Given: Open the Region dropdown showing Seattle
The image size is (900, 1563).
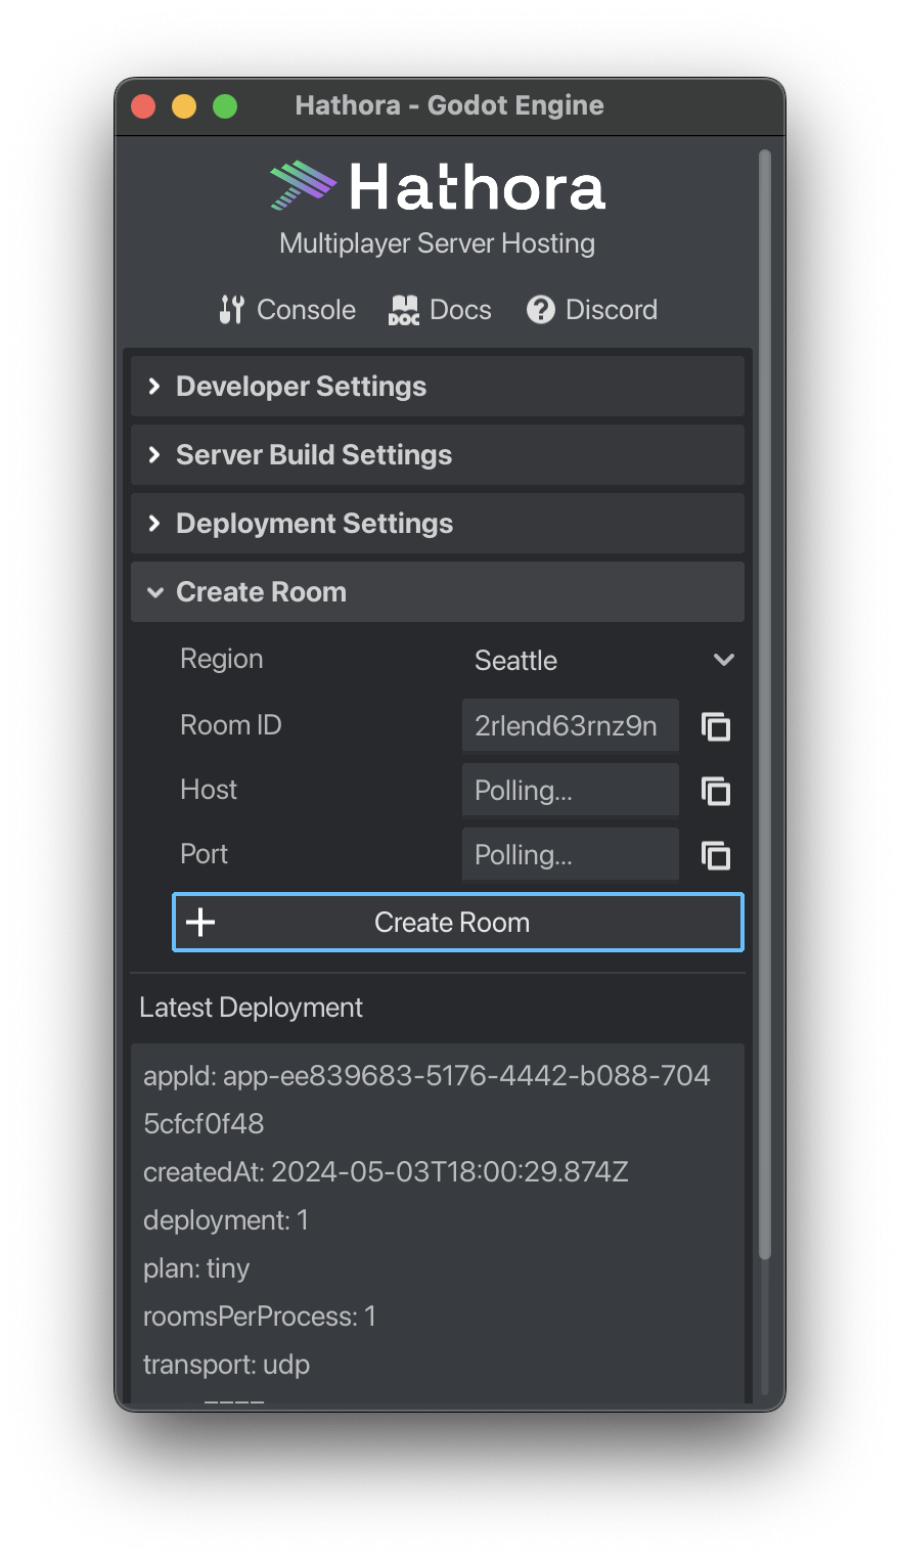Looking at the screenshot, I should pyautogui.click(x=604, y=660).
